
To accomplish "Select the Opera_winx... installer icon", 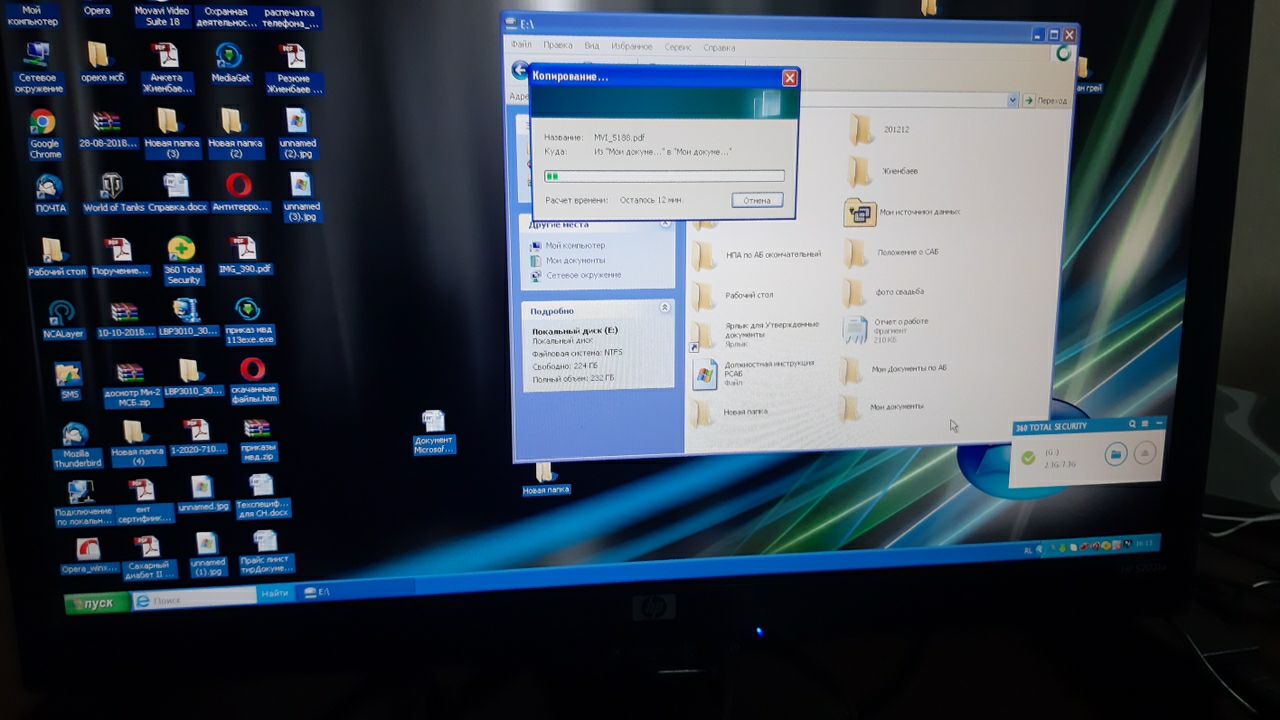I will point(90,556).
